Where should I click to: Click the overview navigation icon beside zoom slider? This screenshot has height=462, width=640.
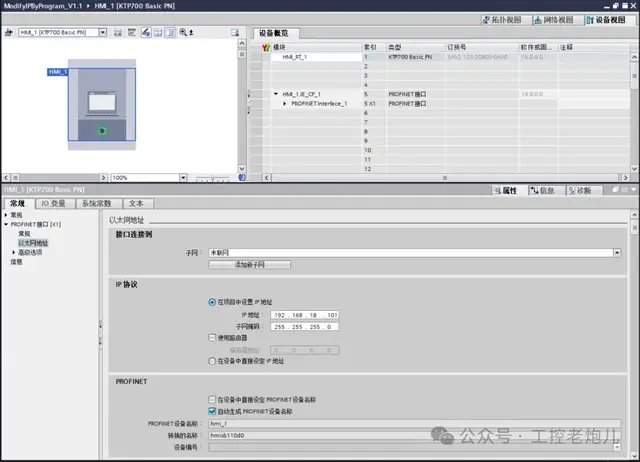pyautogui.click(x=242, y=178)
